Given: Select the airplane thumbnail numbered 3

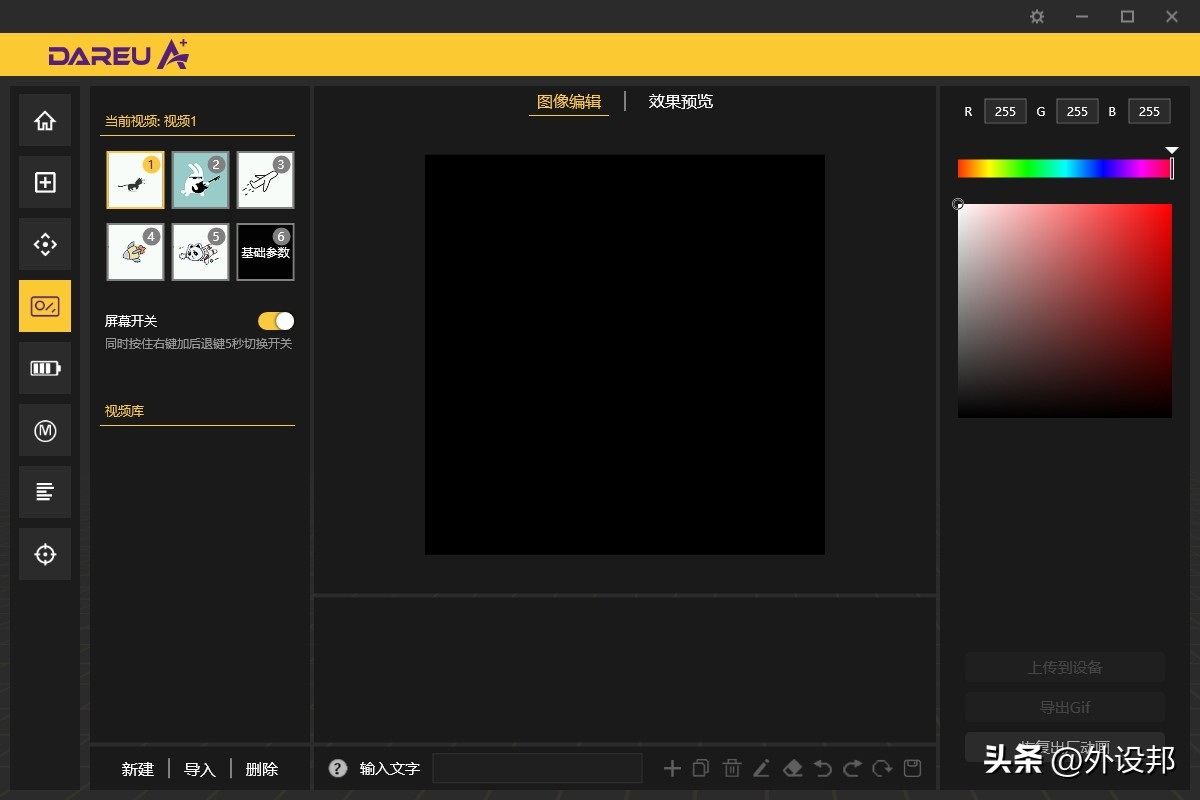Looking at the screenshot, I should pyautogui.click(x=265, y=180).
